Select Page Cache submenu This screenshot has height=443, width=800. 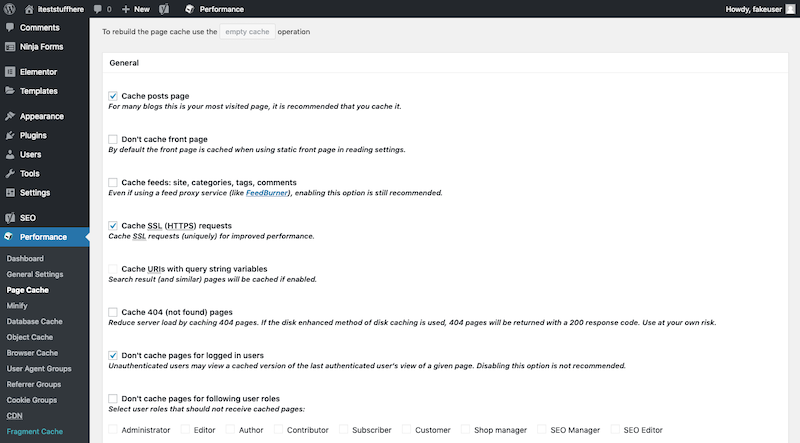[28, 290]
